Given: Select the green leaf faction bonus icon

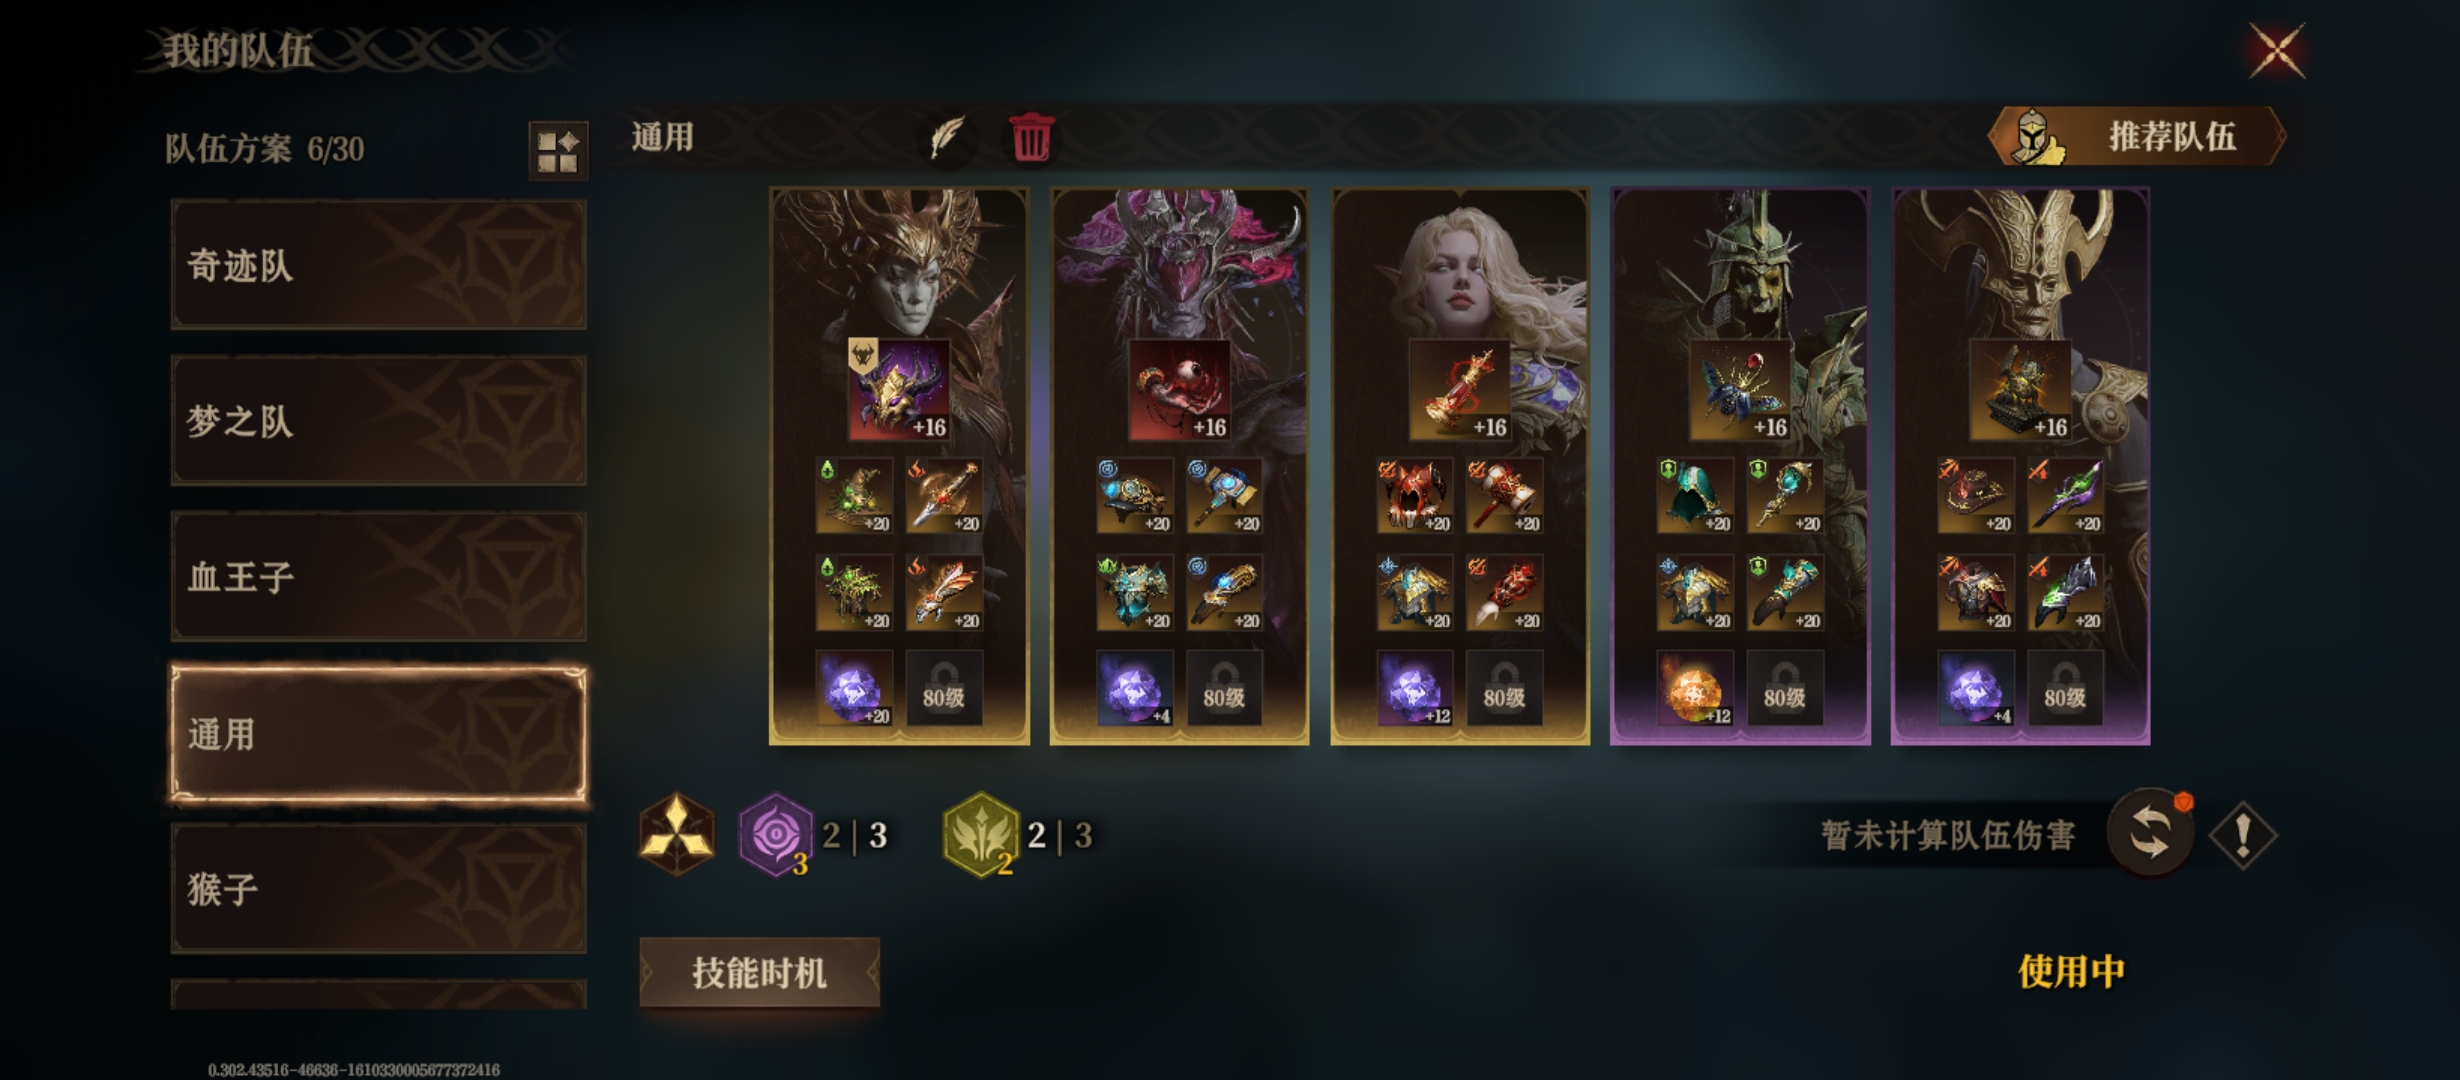Looking at the screenshot, I should pyautogui.click(x=980, y=835).
